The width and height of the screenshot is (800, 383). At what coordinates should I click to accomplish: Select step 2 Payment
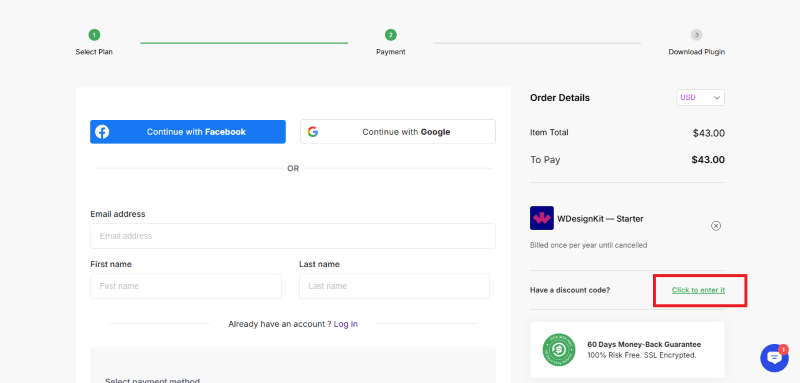(x=391, y=42)
